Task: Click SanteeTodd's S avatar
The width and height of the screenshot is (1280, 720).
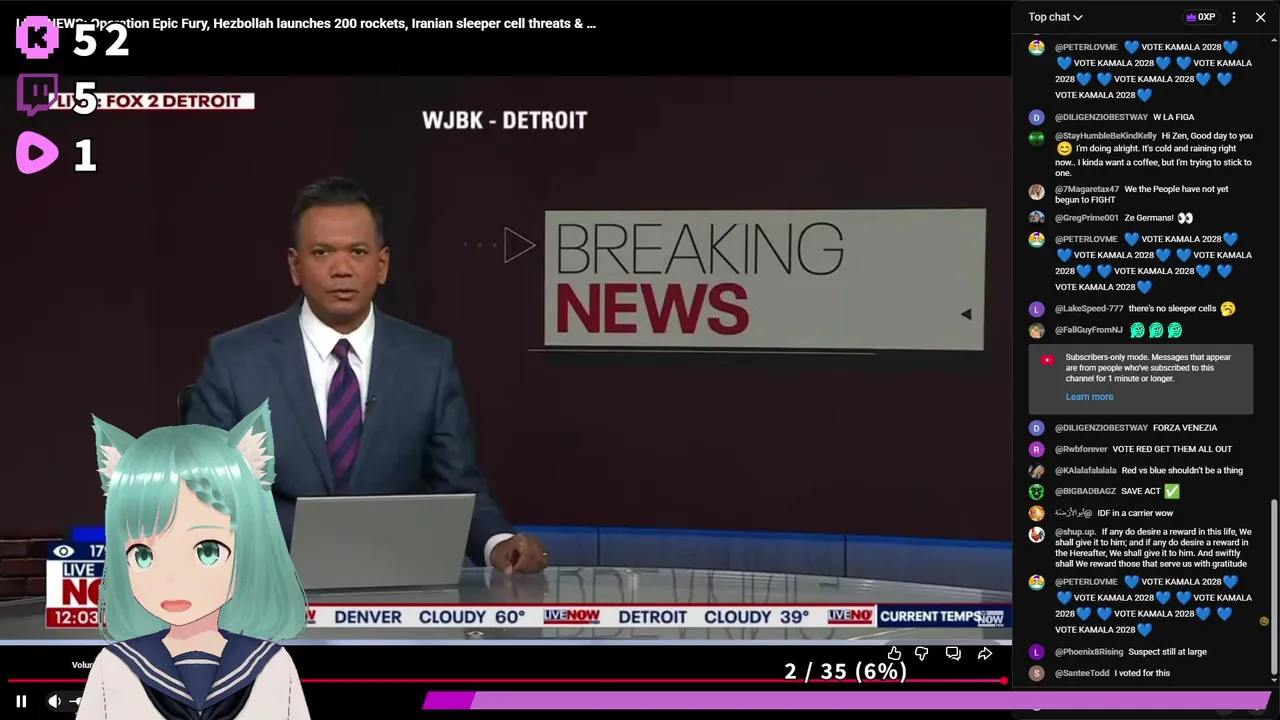Action: 1036,674
